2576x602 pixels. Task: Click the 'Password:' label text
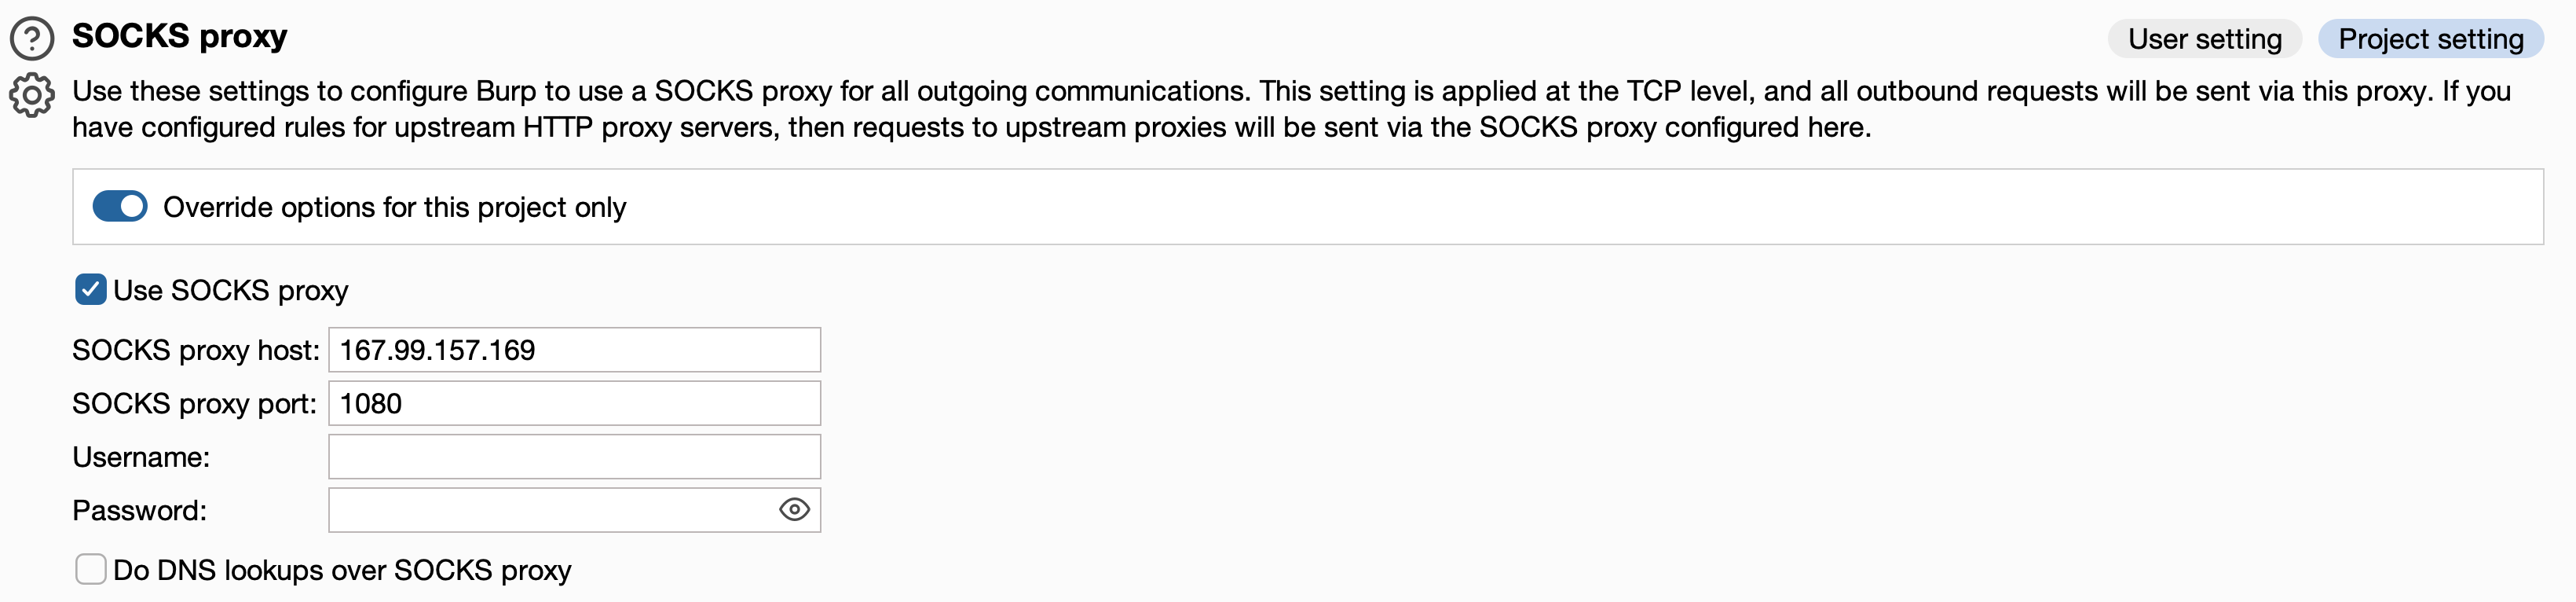point(139,510)
